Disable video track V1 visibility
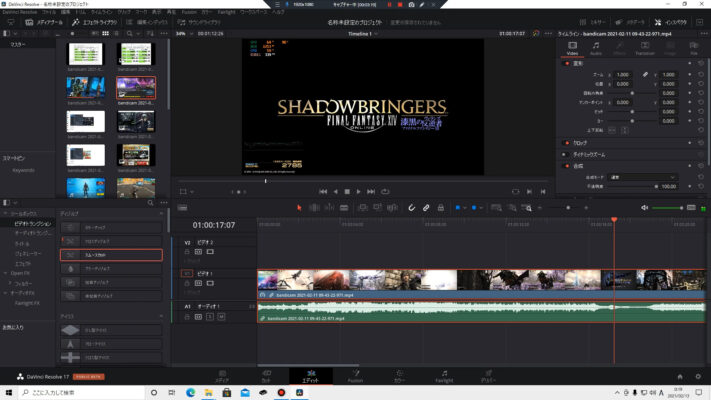The image size is (711, 400). [210, 283]
